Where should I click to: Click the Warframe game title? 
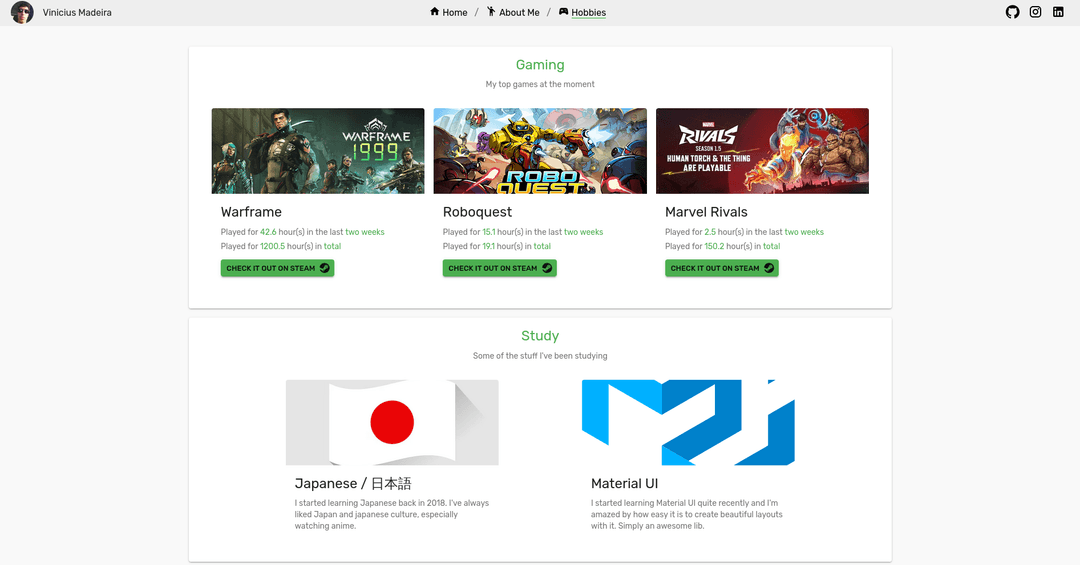pyautogui.click(x=251, y=212)
